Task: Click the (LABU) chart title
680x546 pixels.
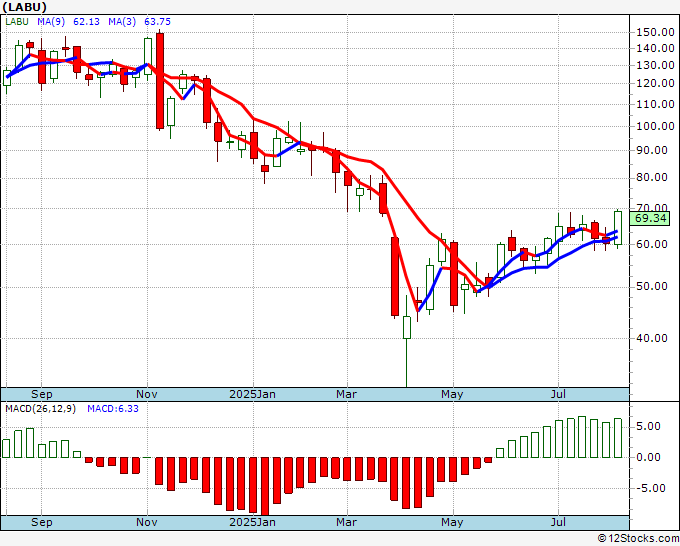Action: tap(24, 7)
